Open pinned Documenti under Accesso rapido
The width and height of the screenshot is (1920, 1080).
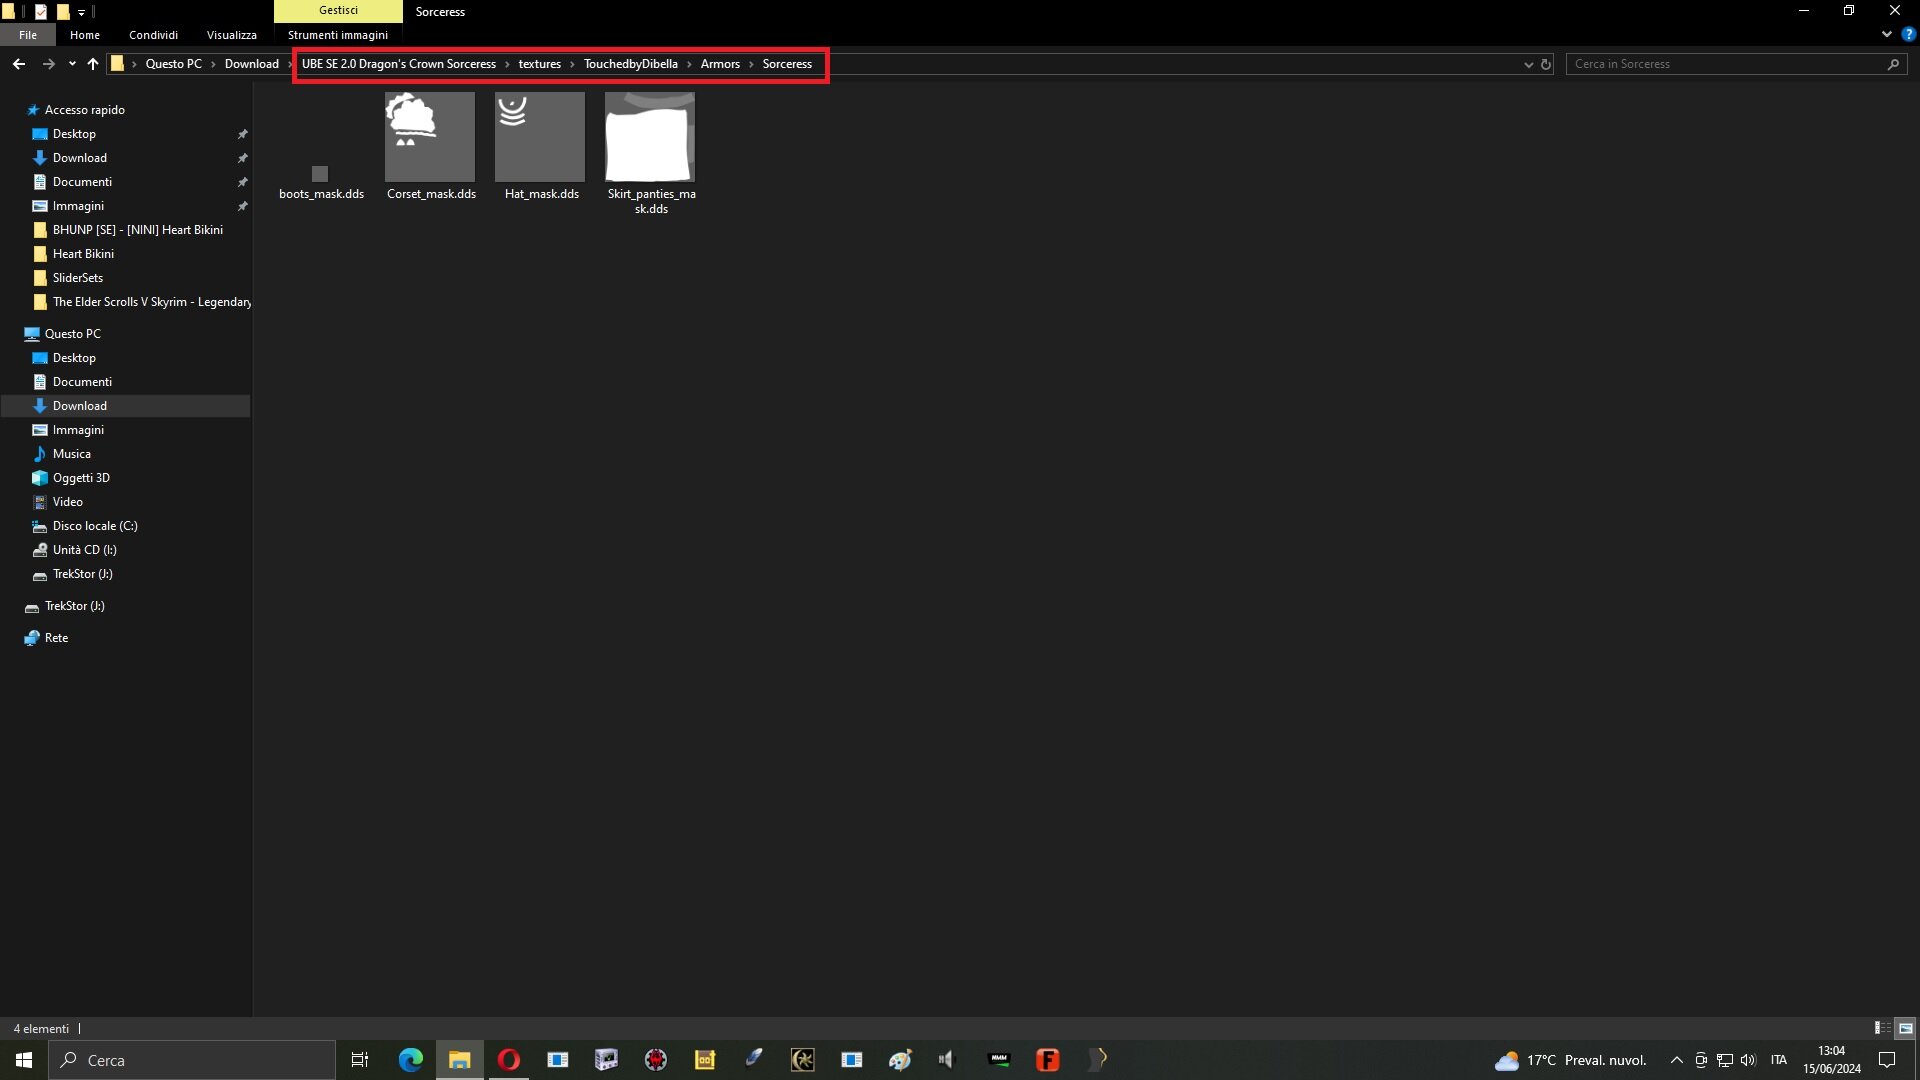[82, 182]
